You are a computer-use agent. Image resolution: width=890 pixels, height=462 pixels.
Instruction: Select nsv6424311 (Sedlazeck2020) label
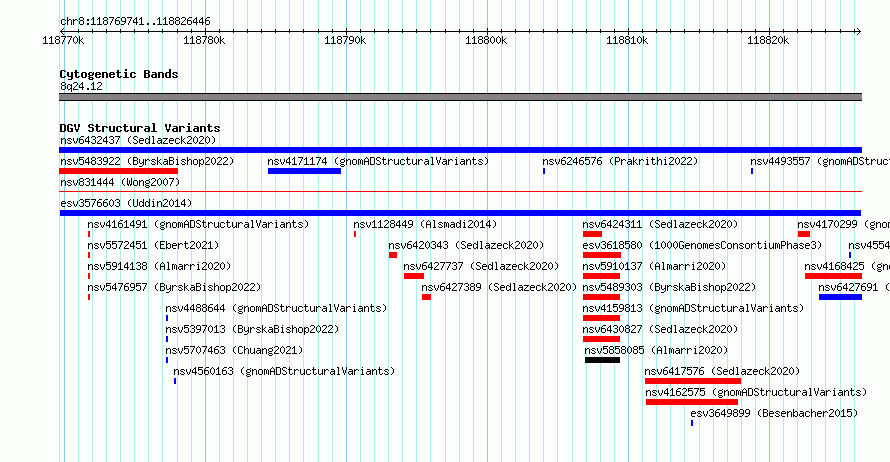coord(660,224)
